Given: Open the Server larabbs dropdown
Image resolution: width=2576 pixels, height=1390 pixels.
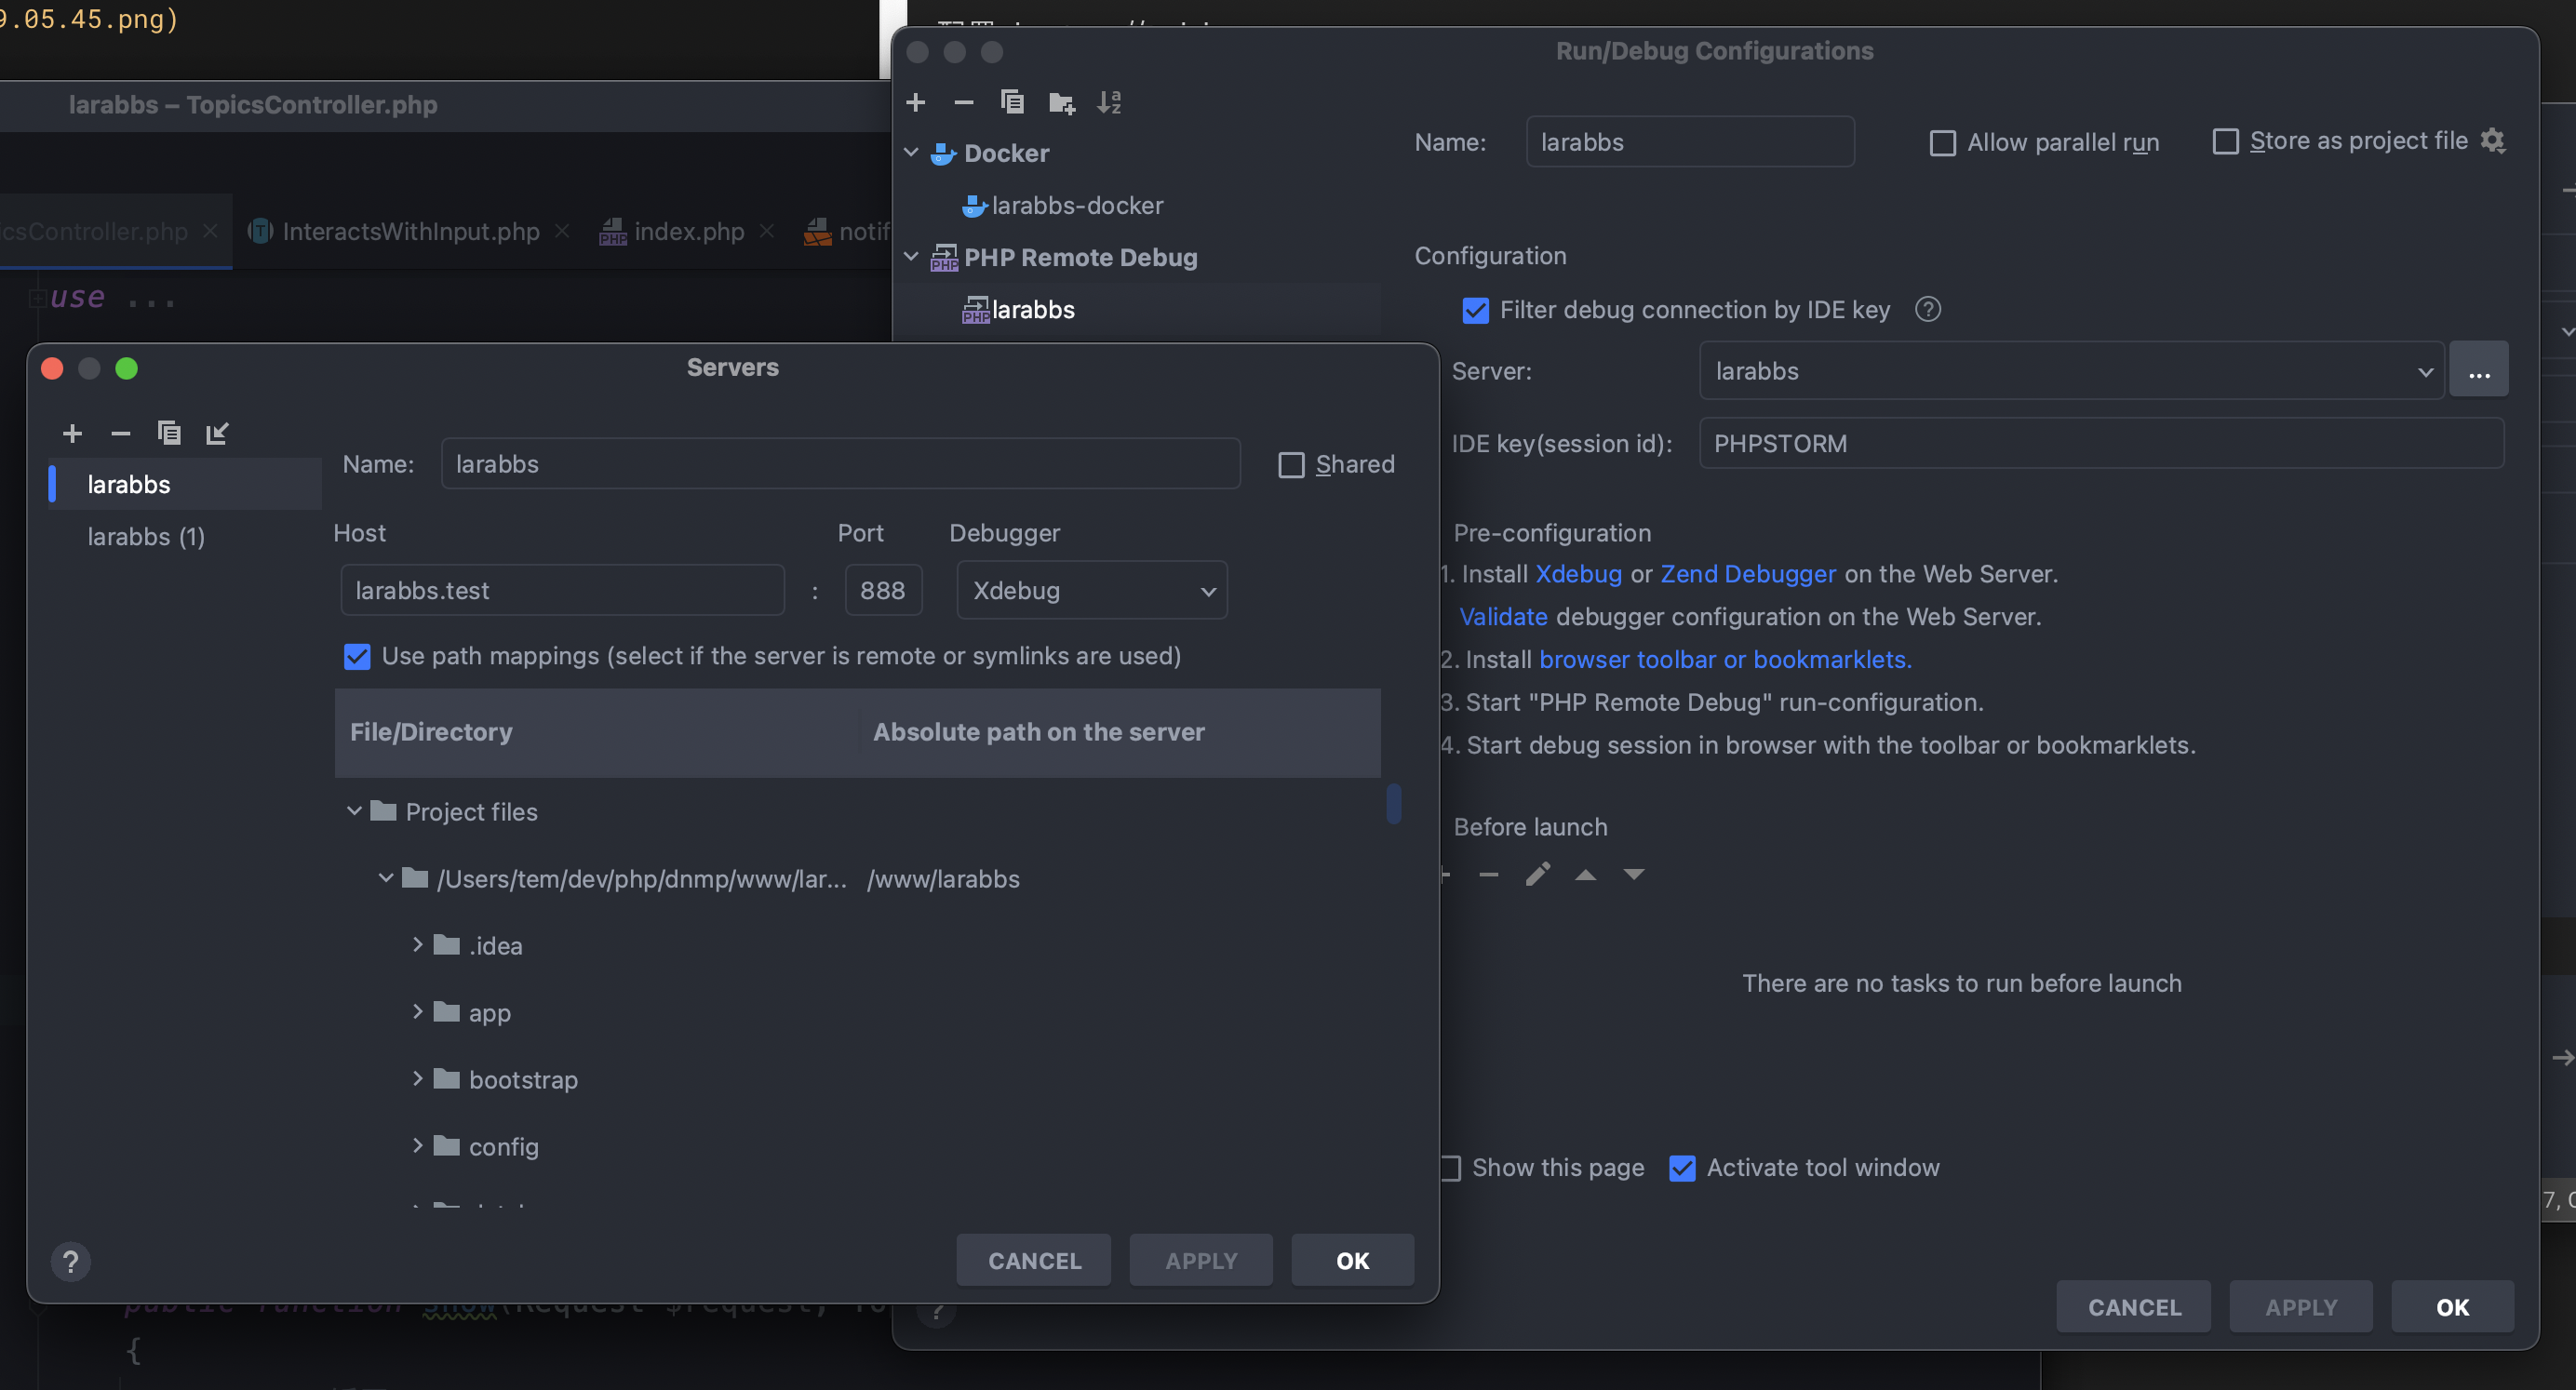Looking at the screenshot, I should 2070,372.
